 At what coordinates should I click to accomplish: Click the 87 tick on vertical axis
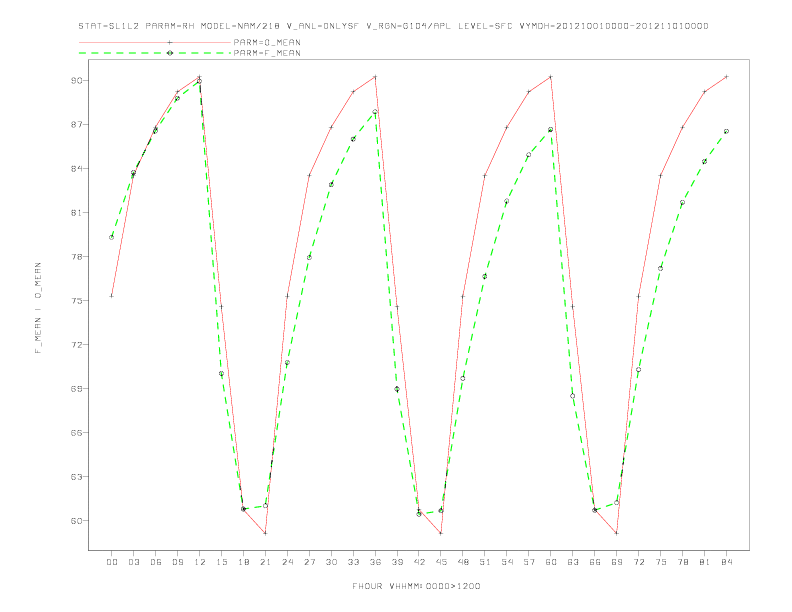(76, 125)
